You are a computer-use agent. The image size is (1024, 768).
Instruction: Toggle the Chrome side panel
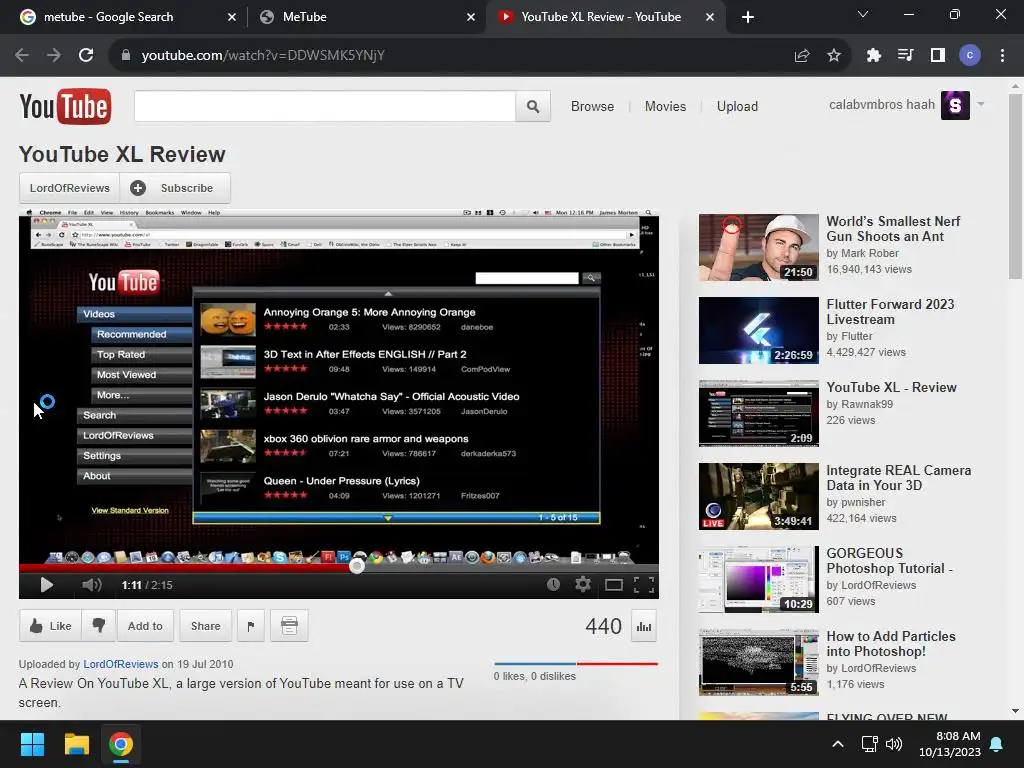tap(938, 56)
